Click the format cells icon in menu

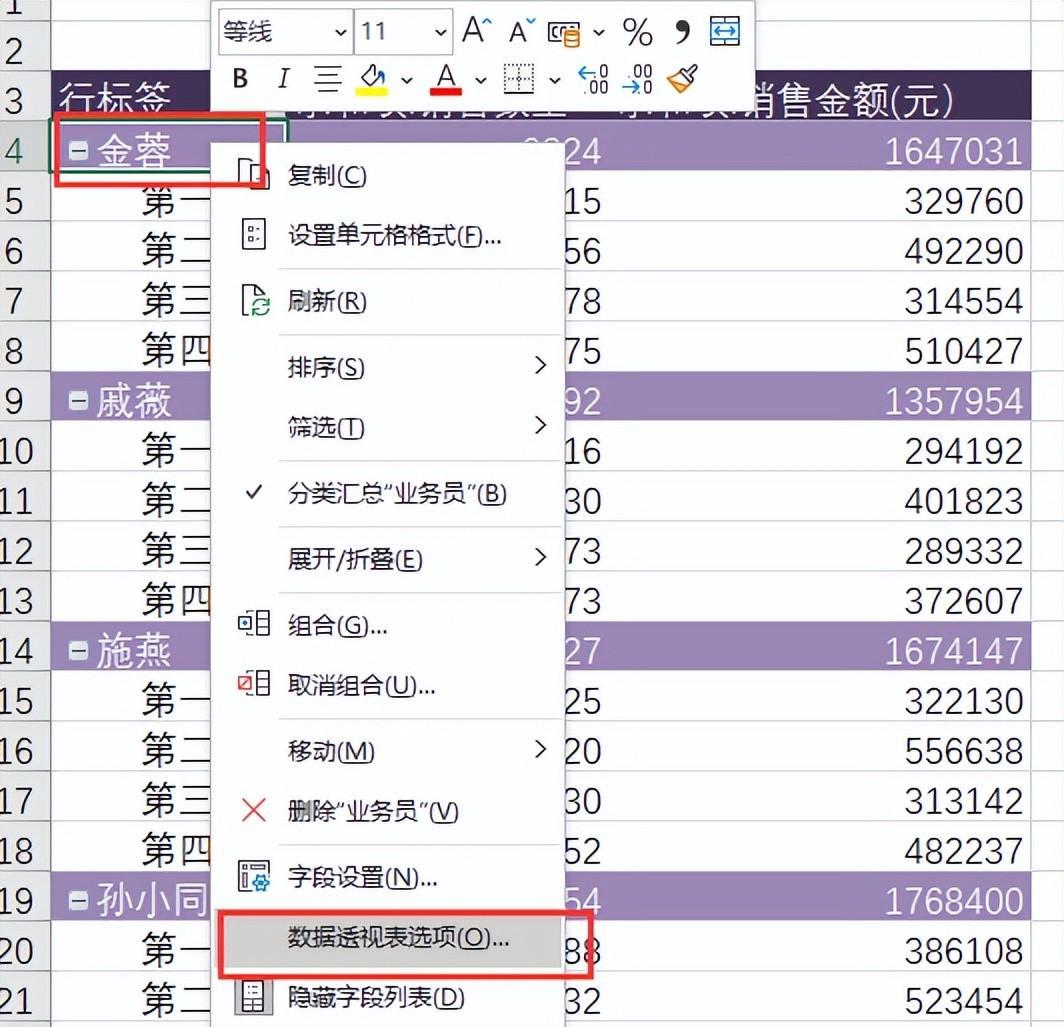(254, 234)
